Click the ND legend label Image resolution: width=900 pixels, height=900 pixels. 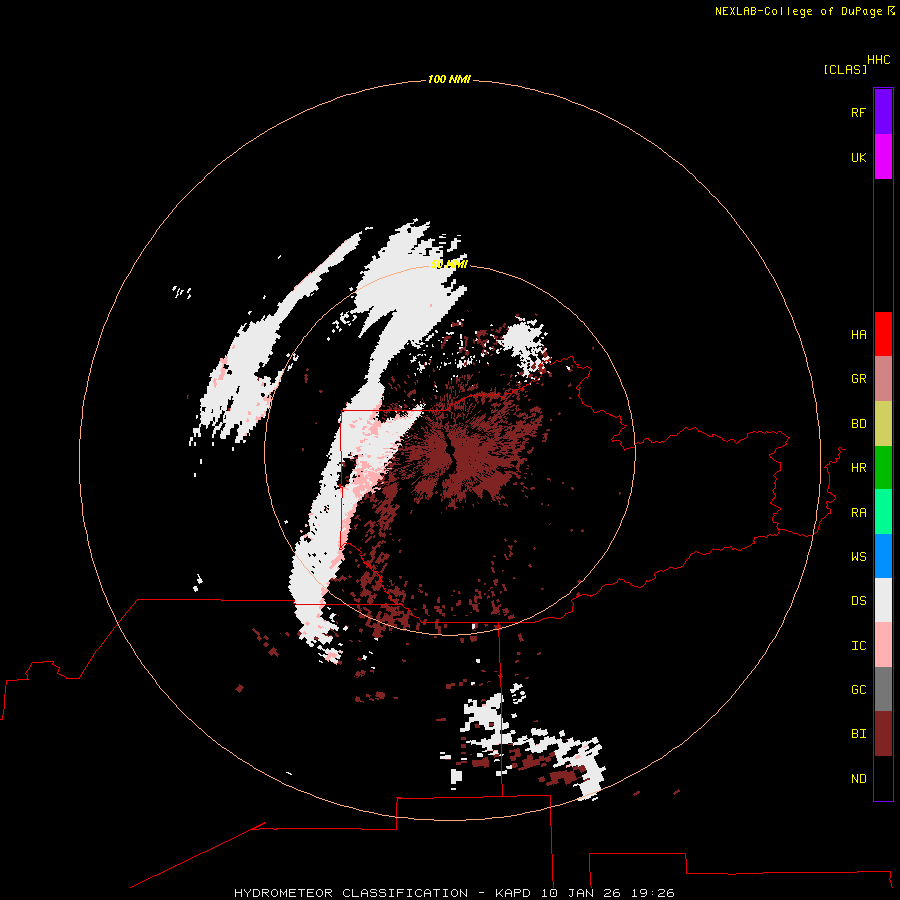pyautogui.click(x=858, y=779)
